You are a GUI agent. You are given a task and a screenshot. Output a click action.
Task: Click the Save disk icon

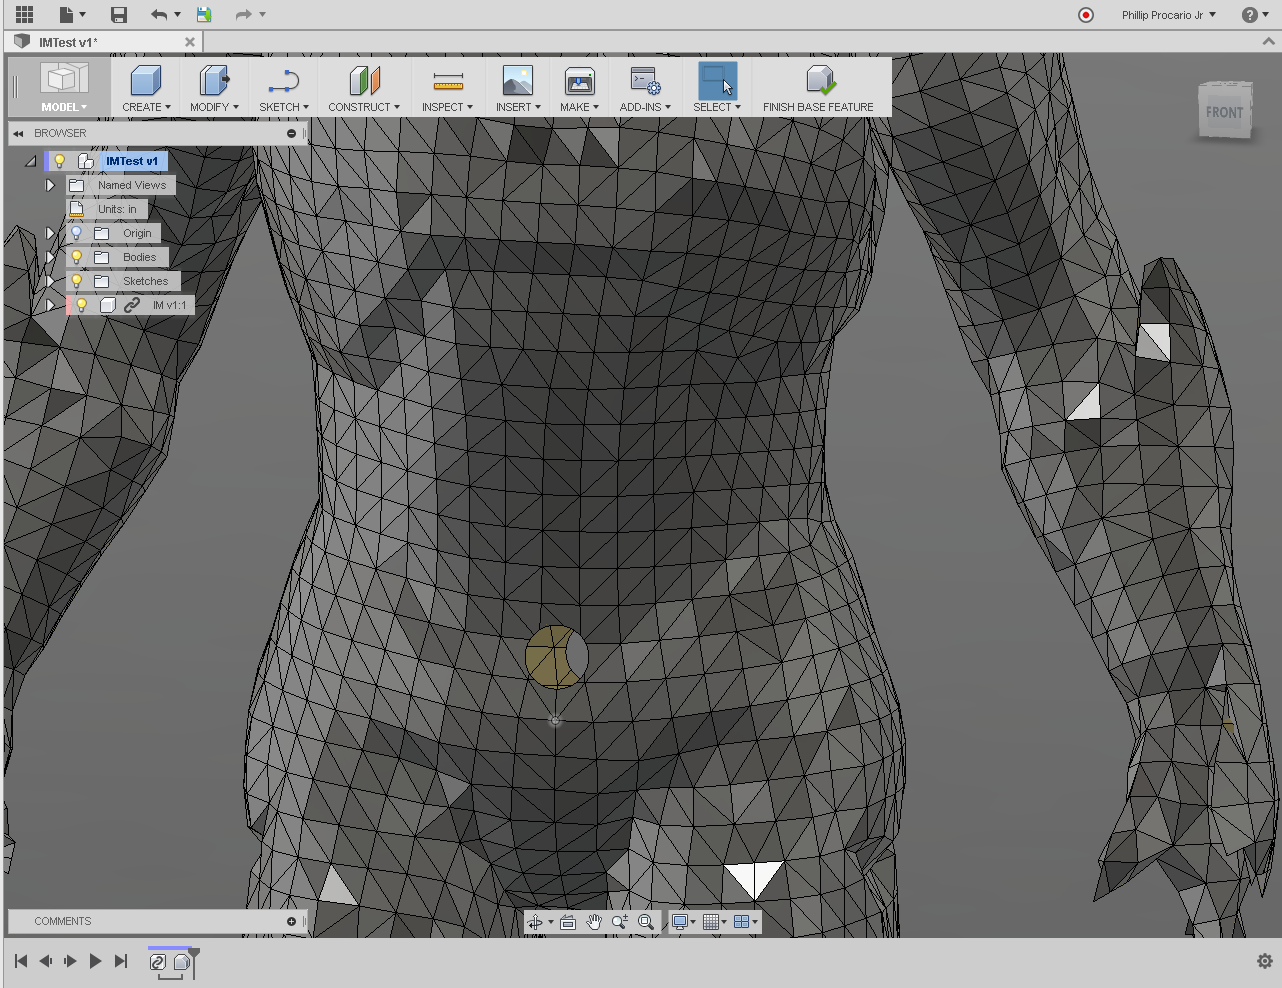point(118,14)
